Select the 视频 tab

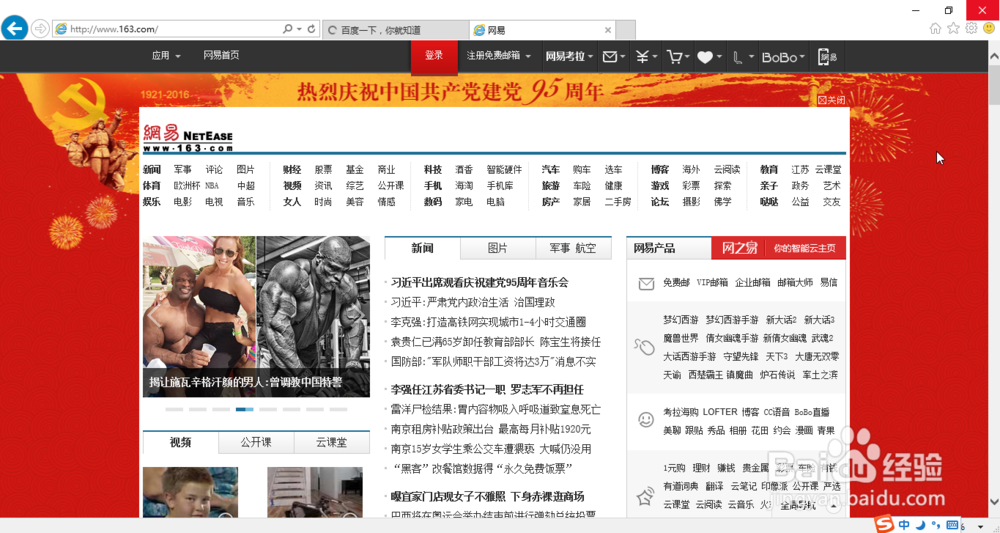180,442
